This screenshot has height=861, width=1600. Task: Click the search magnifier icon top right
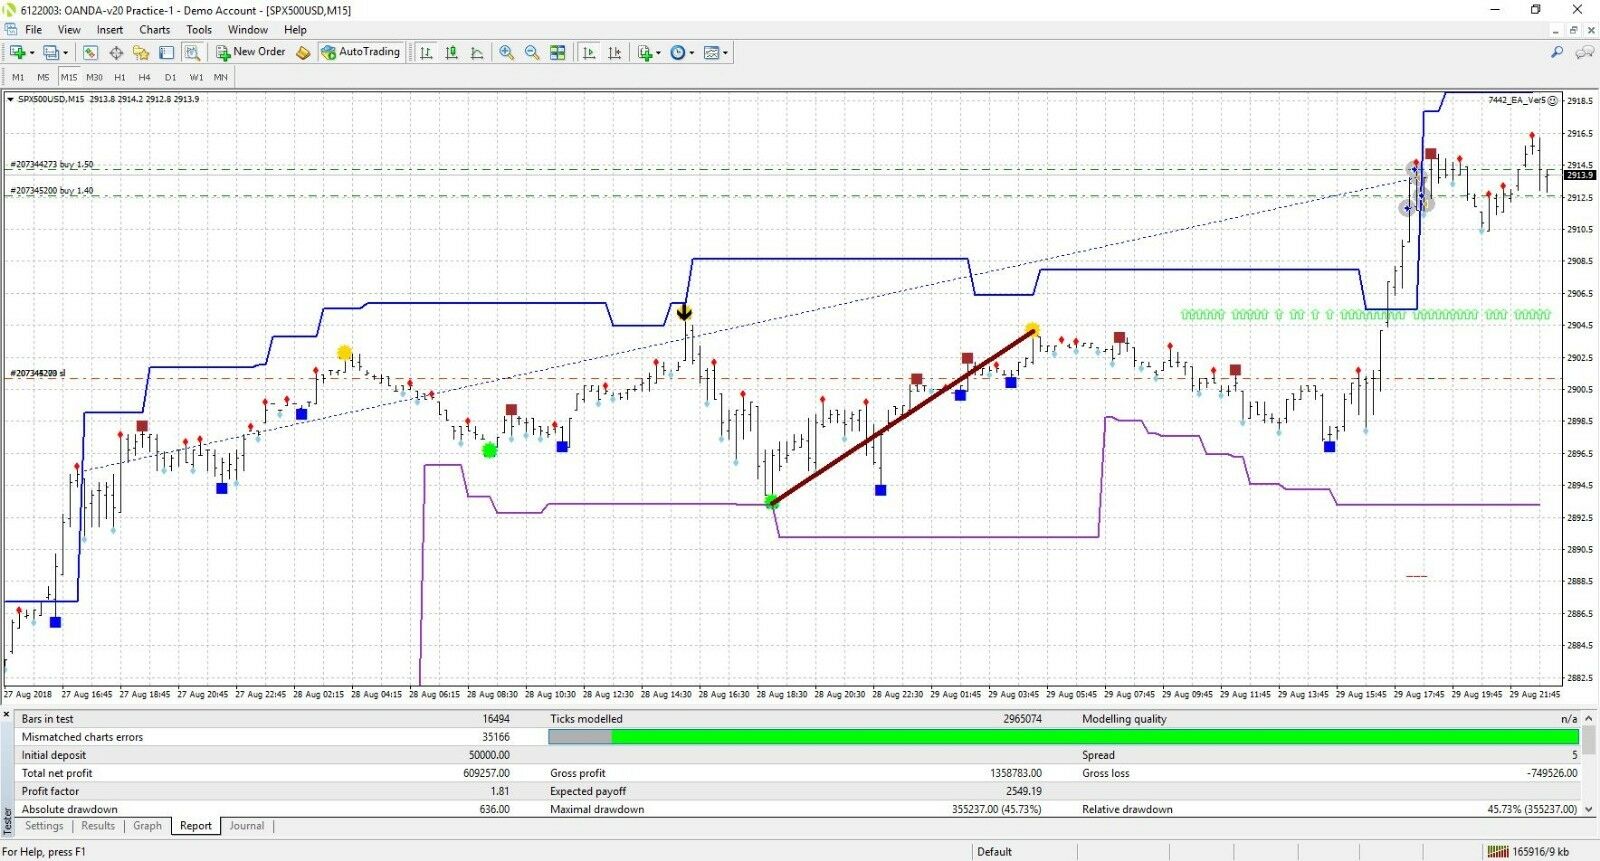tap(1557, 52)
